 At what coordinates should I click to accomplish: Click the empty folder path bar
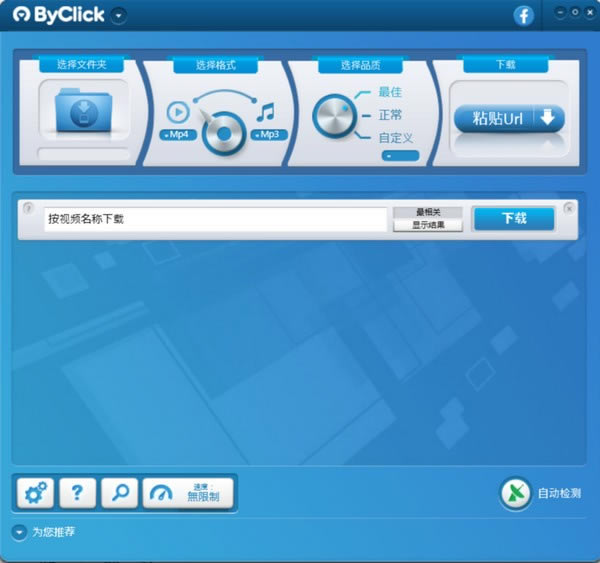83,154
